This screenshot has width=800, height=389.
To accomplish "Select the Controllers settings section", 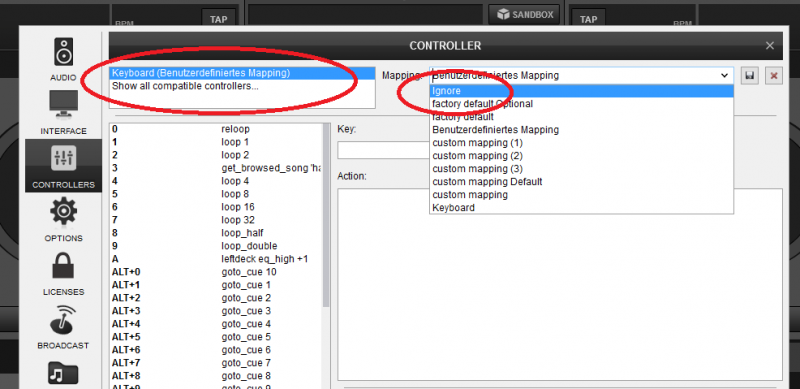I will click(63, 166).
